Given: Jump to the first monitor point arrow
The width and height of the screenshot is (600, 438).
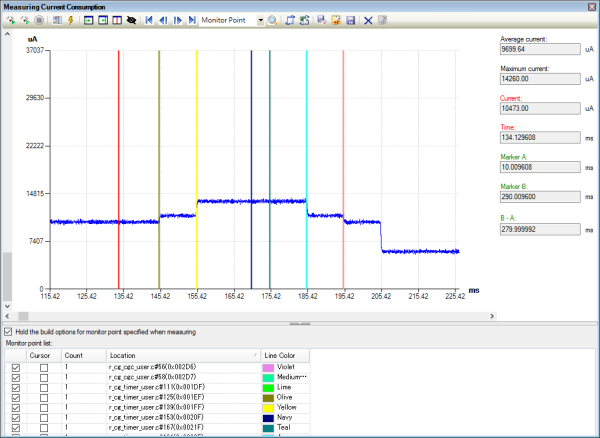Looking at the screenshot, I should tap(149, 20).
